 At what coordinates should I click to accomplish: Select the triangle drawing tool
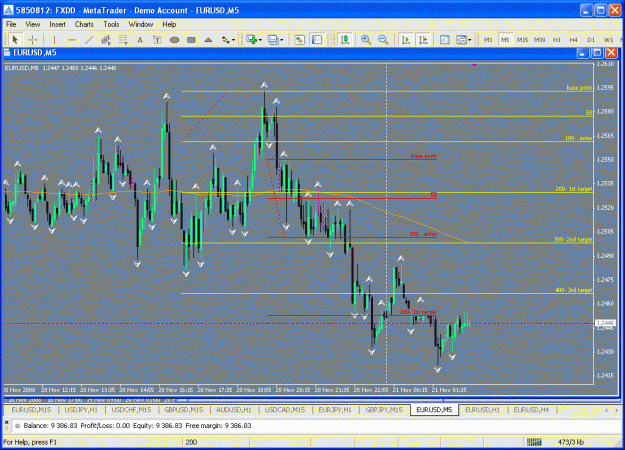pos(208,39)
